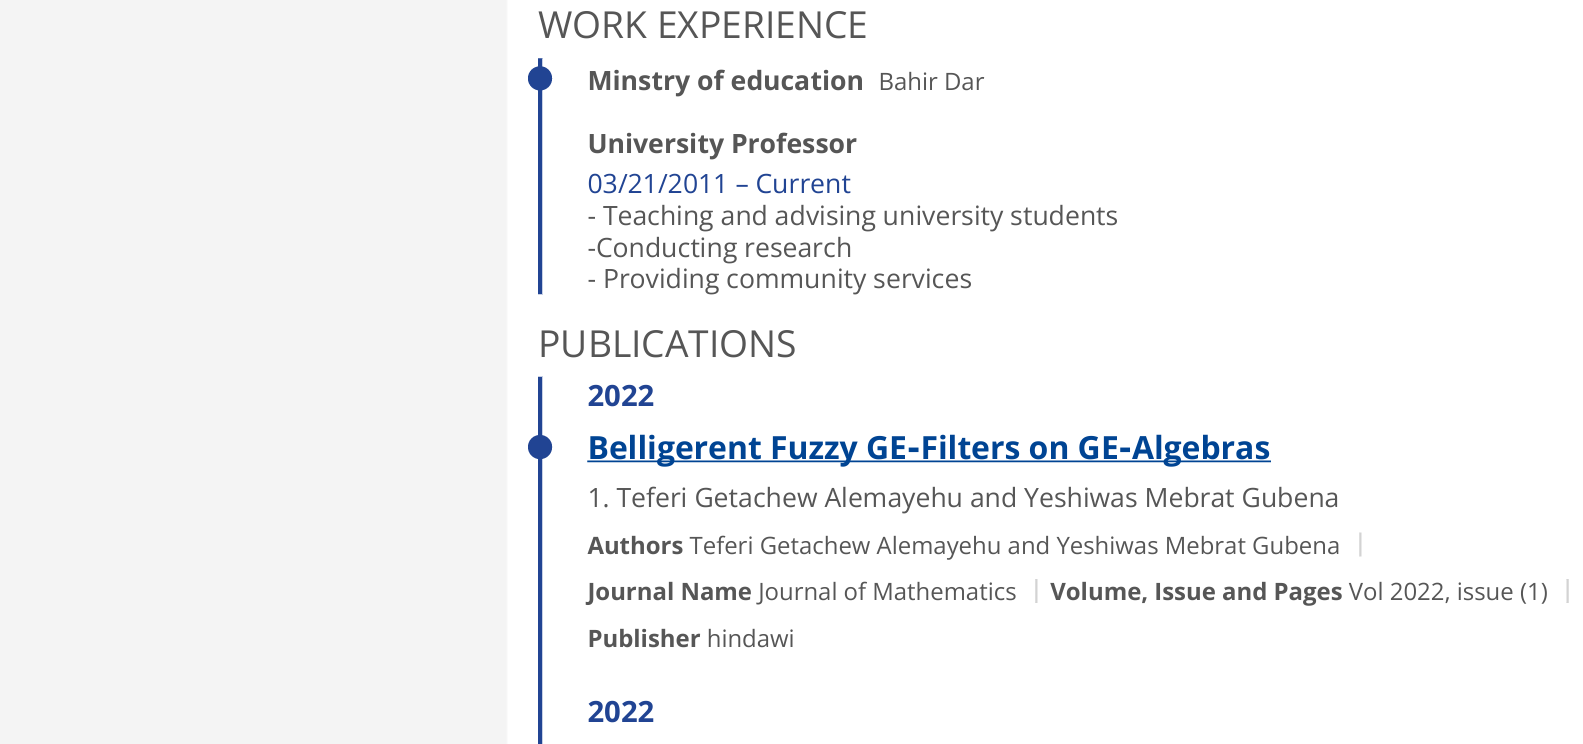Click the Volume, Issue and Pages label
Viewport: 1583px width, 744px height.
coord(1195,592)
